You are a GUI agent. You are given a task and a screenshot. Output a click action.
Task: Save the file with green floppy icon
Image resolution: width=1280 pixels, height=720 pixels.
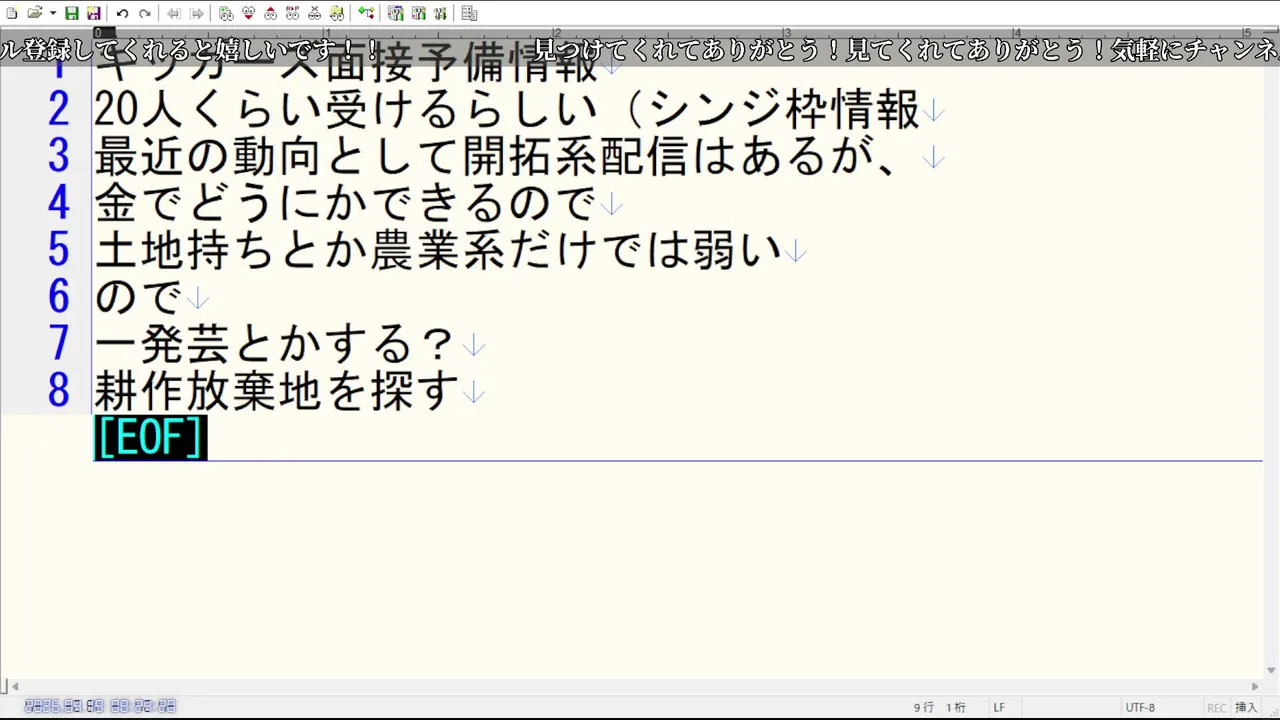(x=71, y=13)
